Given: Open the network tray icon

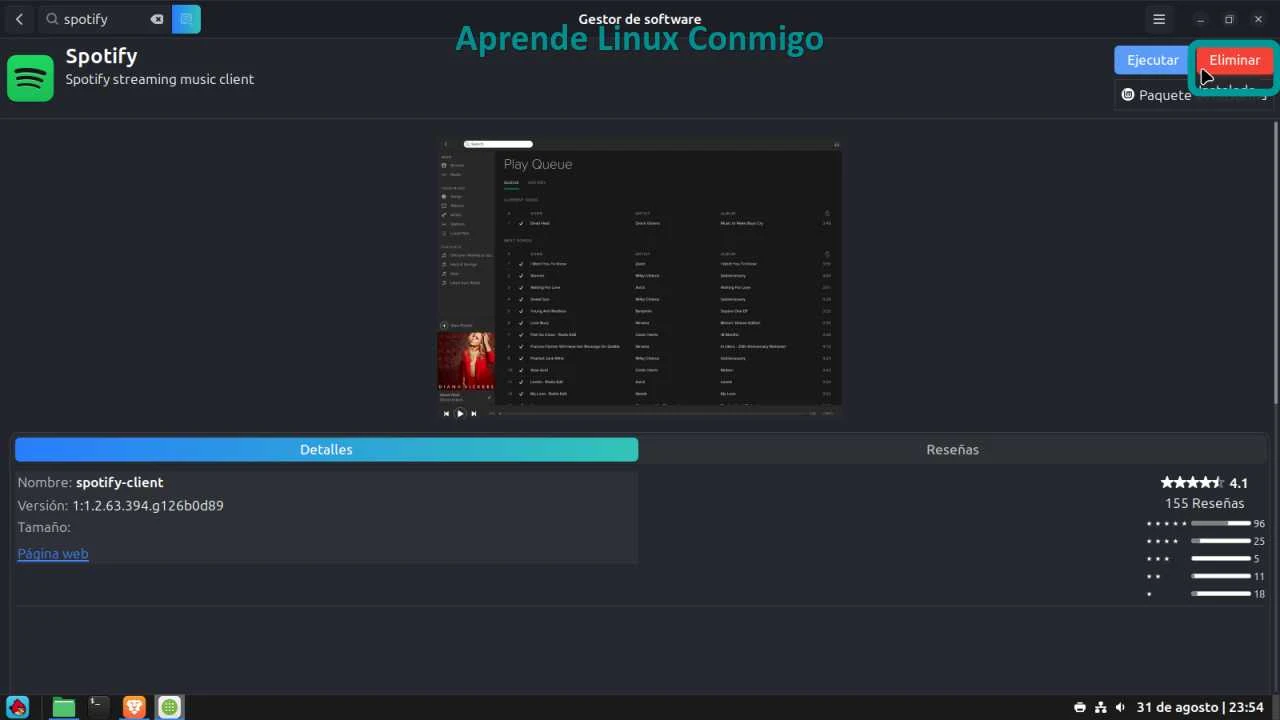Looking at the screenshot, I should coord(1101,708).
